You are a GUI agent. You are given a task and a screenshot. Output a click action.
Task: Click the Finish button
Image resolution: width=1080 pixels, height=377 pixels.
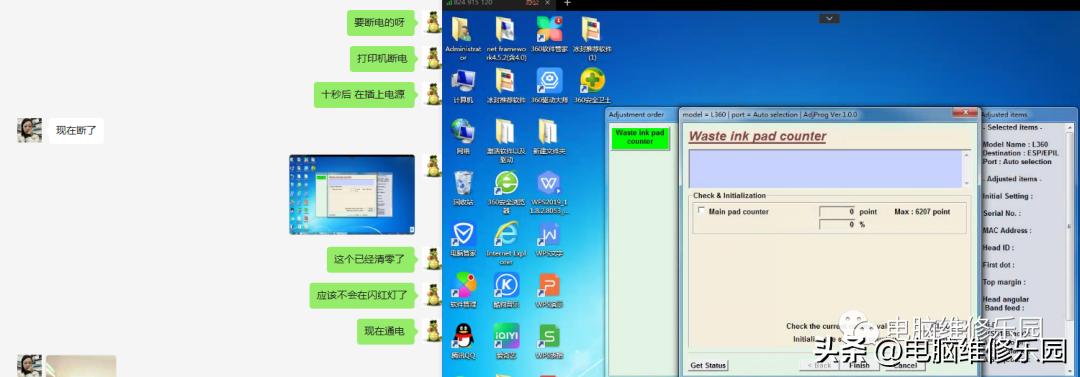pyautogui.click(x=860, y=365)
